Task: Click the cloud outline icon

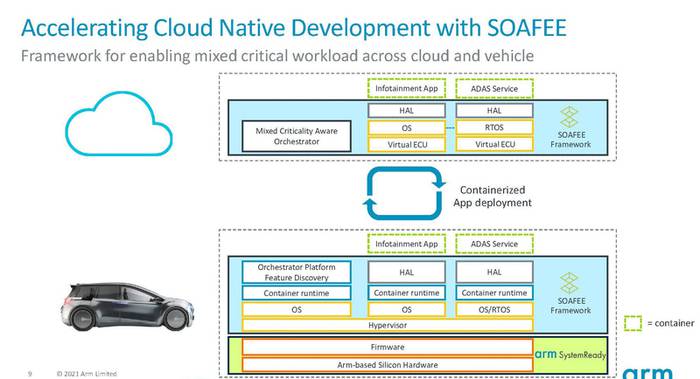Action: (119, 124)
